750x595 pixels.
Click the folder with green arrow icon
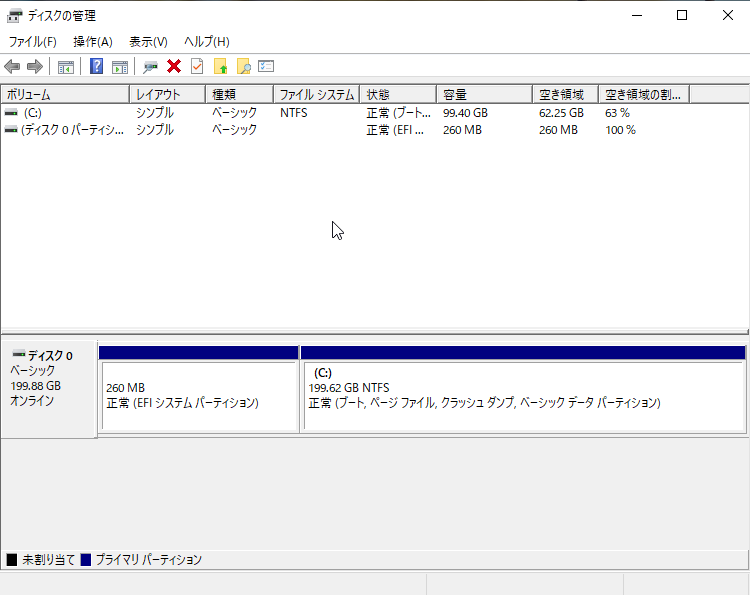(220, 66)
